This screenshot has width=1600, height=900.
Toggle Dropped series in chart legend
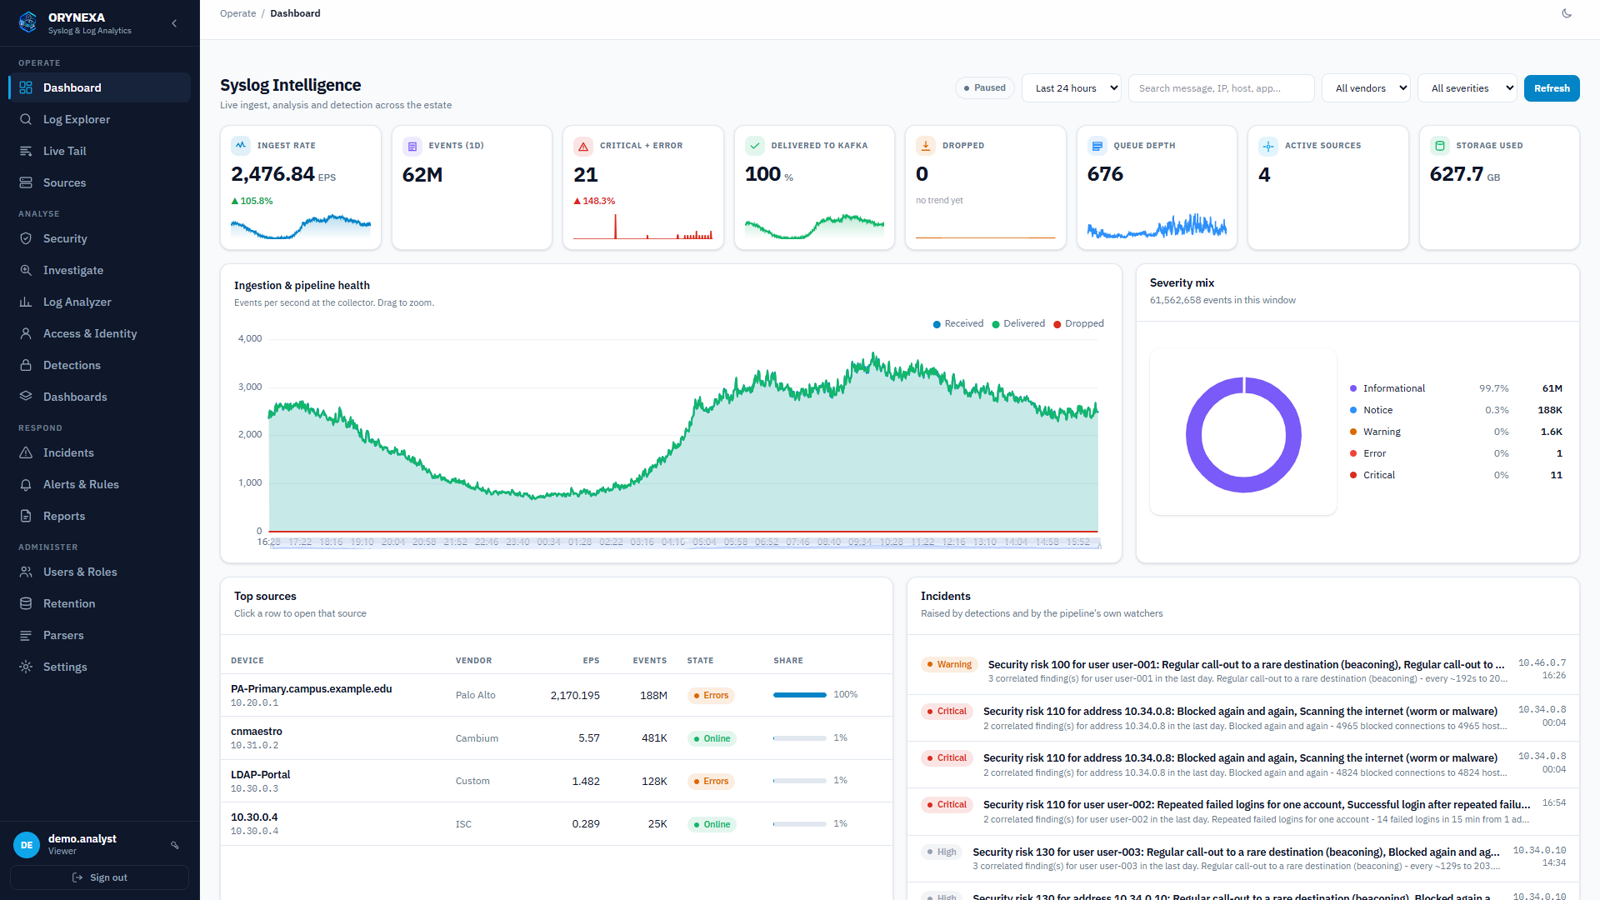coord(1079,324)
